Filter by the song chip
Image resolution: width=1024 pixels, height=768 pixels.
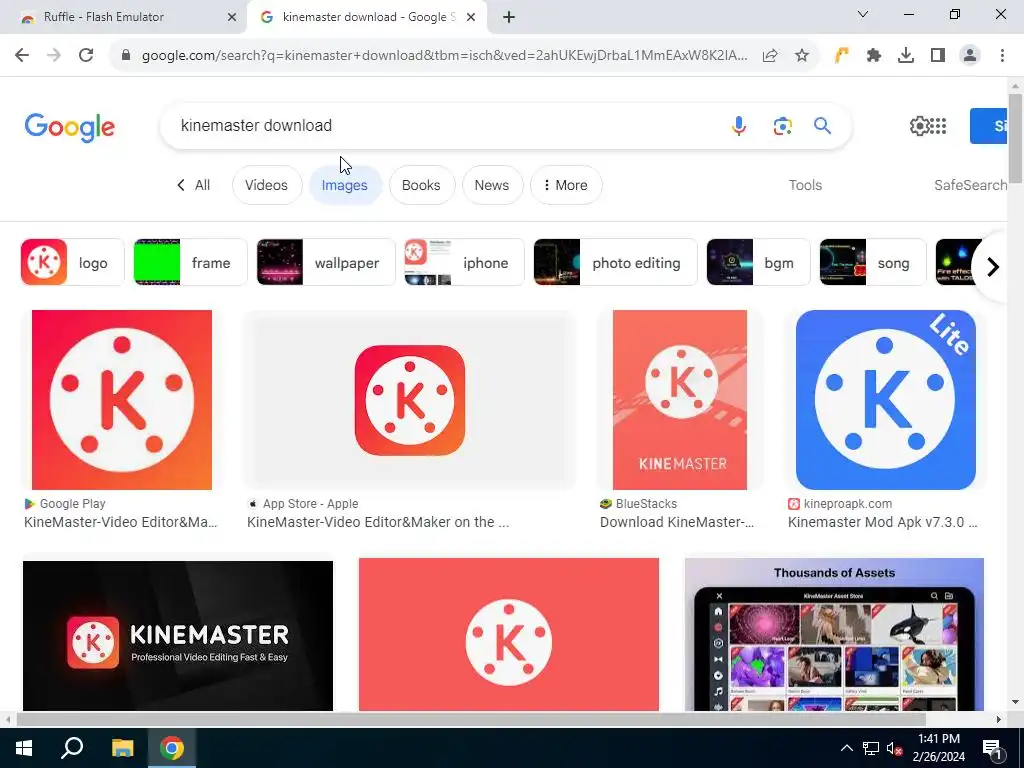[x=872, y=263]
